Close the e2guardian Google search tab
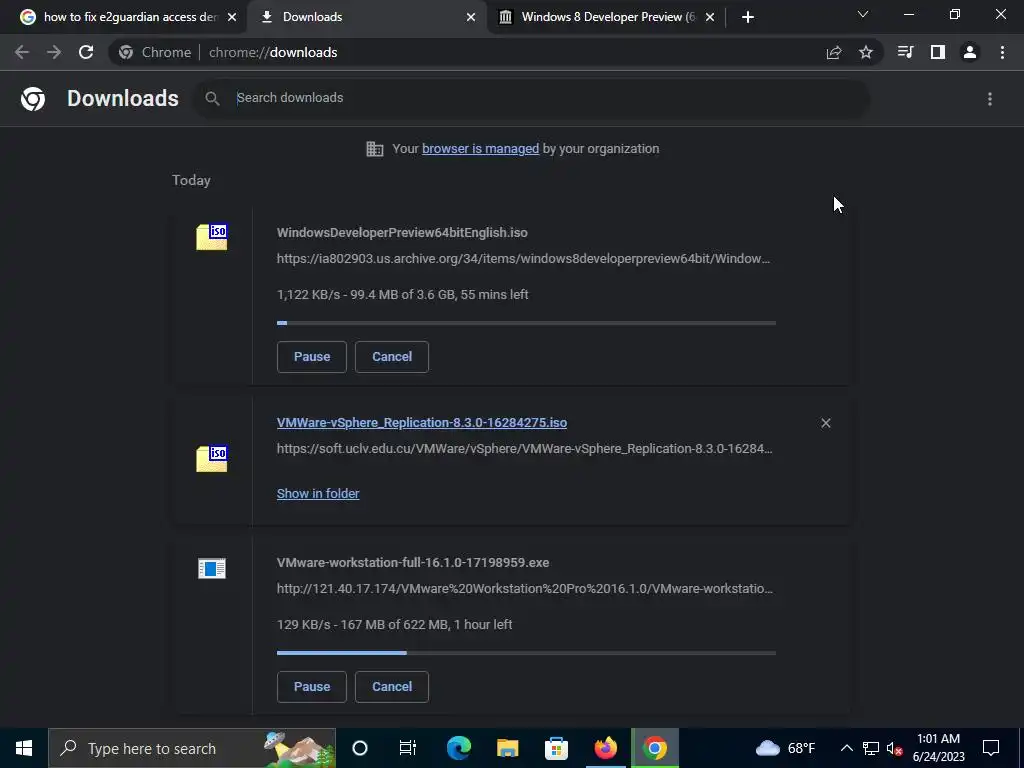1024x768 pixels. click(232, 17)
